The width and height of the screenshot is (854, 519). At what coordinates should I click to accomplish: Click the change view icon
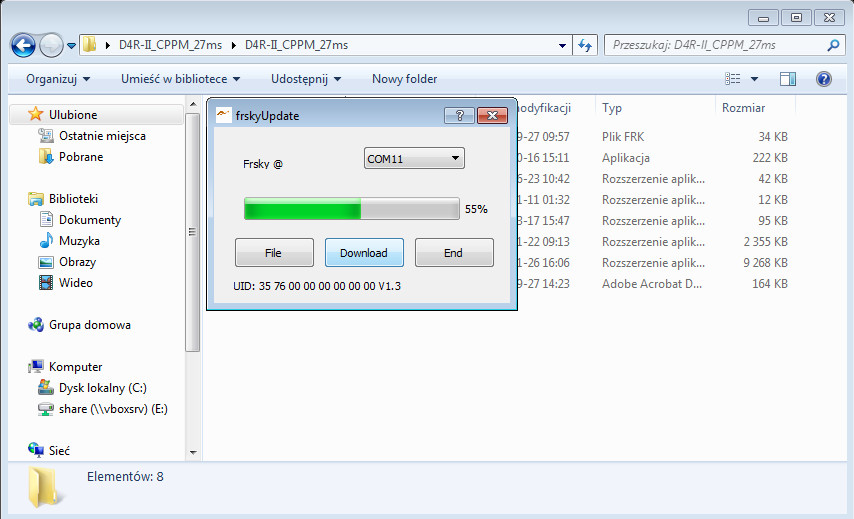point(733,79)
